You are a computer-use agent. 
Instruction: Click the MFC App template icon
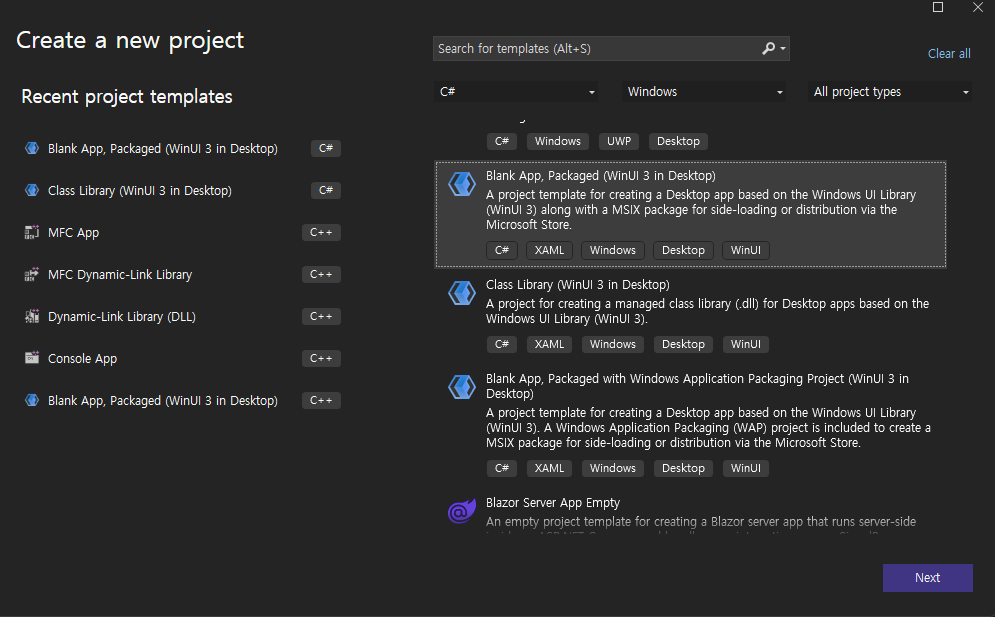32,232
